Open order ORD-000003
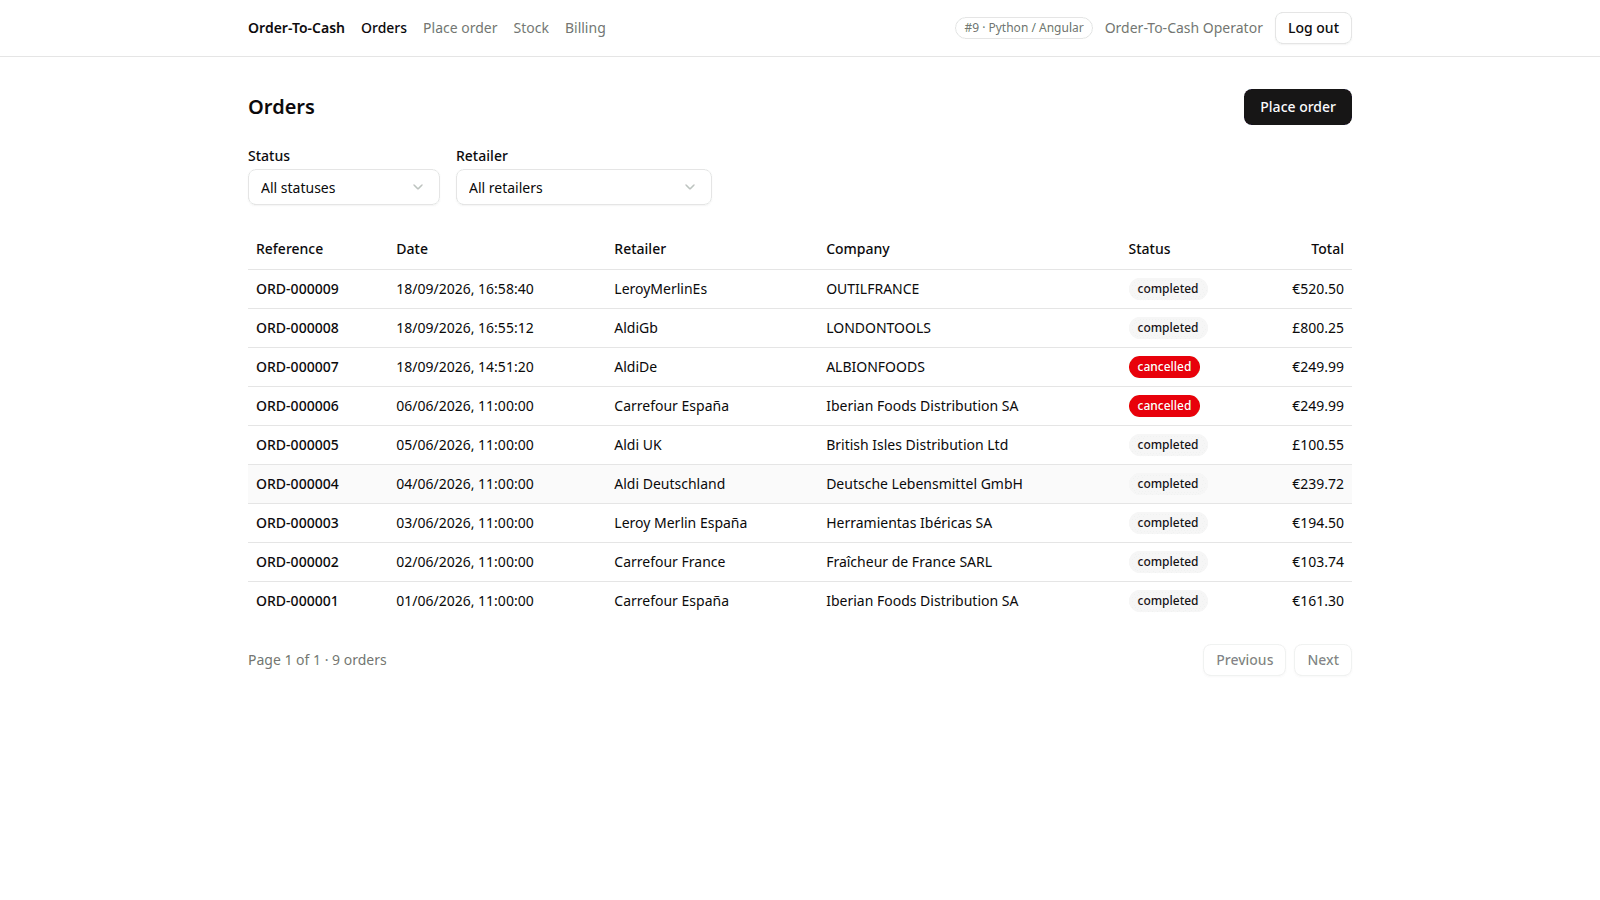 click(x=297, y=523)
